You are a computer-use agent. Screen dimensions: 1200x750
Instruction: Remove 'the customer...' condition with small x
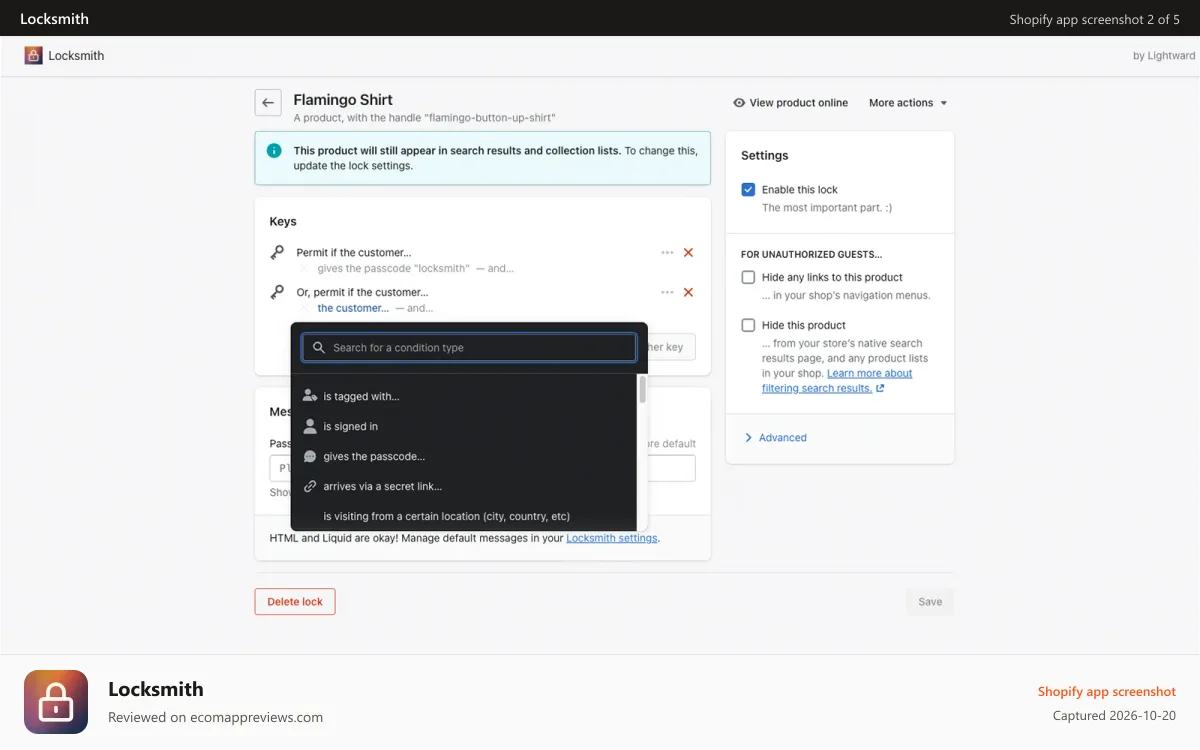(x=305, y=309)
